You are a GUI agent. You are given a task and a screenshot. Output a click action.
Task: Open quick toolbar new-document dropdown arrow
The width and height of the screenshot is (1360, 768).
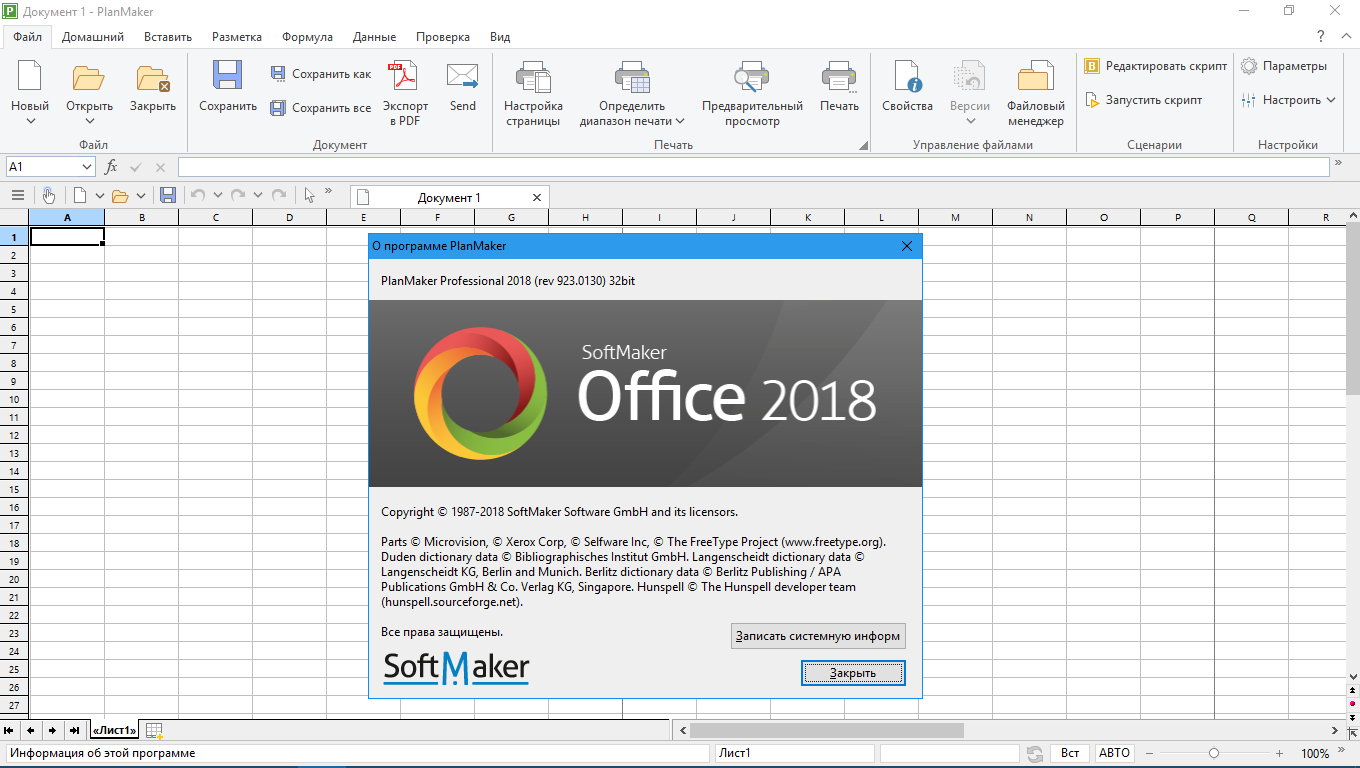pyautogui.click(x=100, y=196)
